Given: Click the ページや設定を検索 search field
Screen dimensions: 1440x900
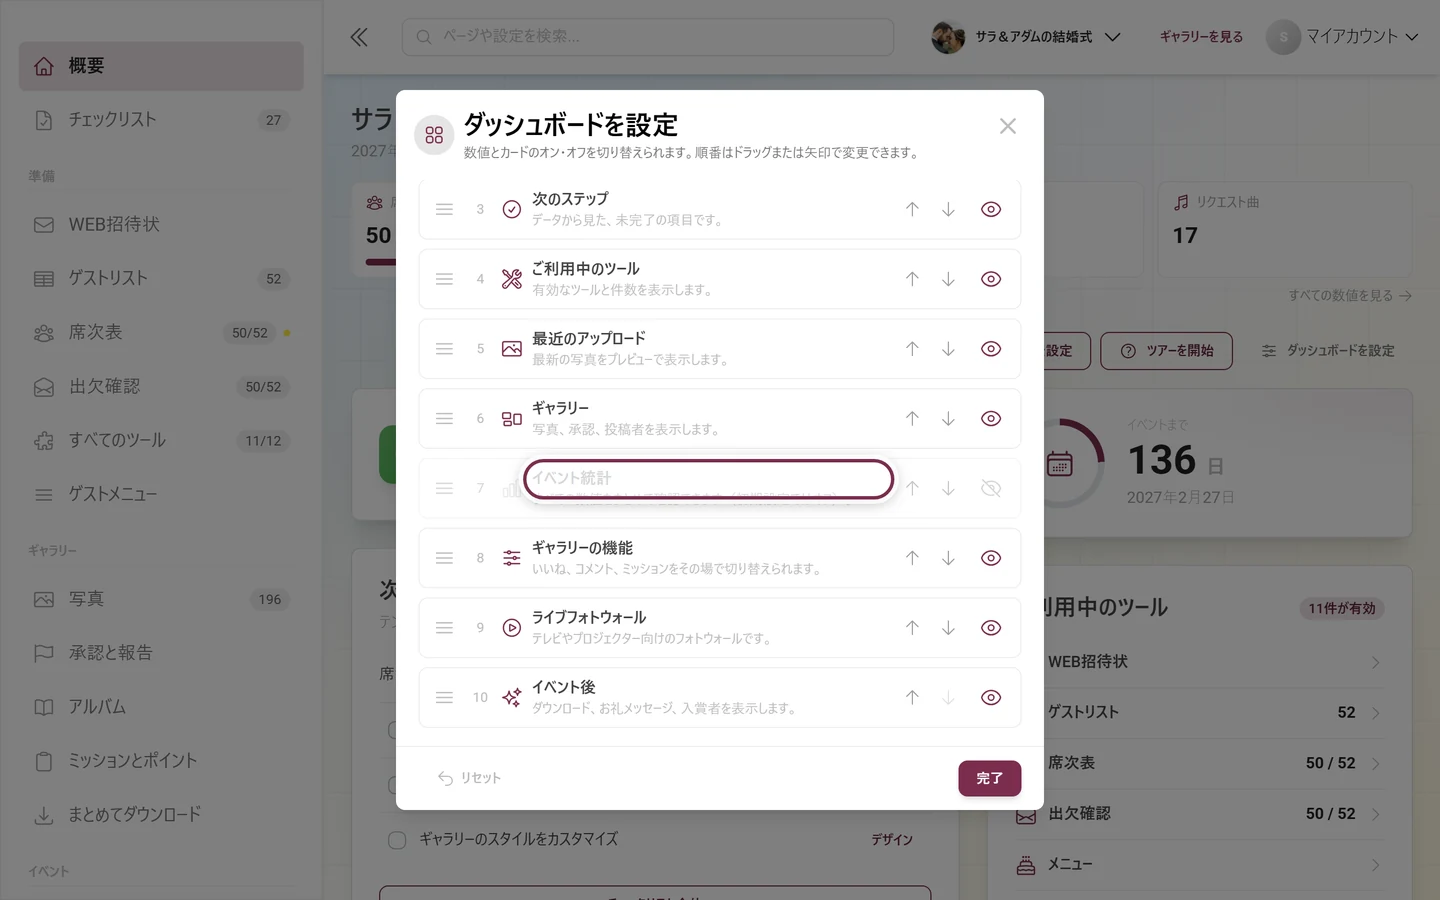Looking at the screenshot, I should [648, 37].
